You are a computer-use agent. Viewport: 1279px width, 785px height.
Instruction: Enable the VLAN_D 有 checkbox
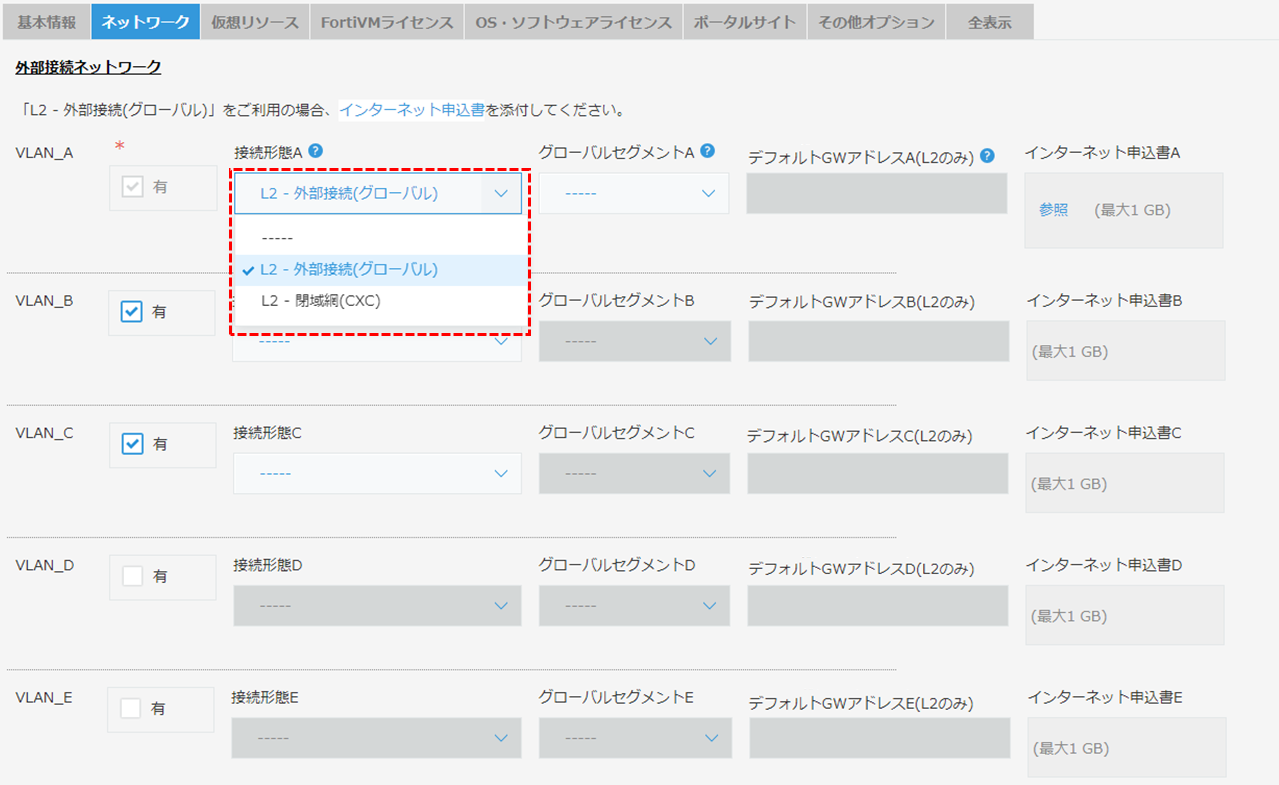(132, 577)
